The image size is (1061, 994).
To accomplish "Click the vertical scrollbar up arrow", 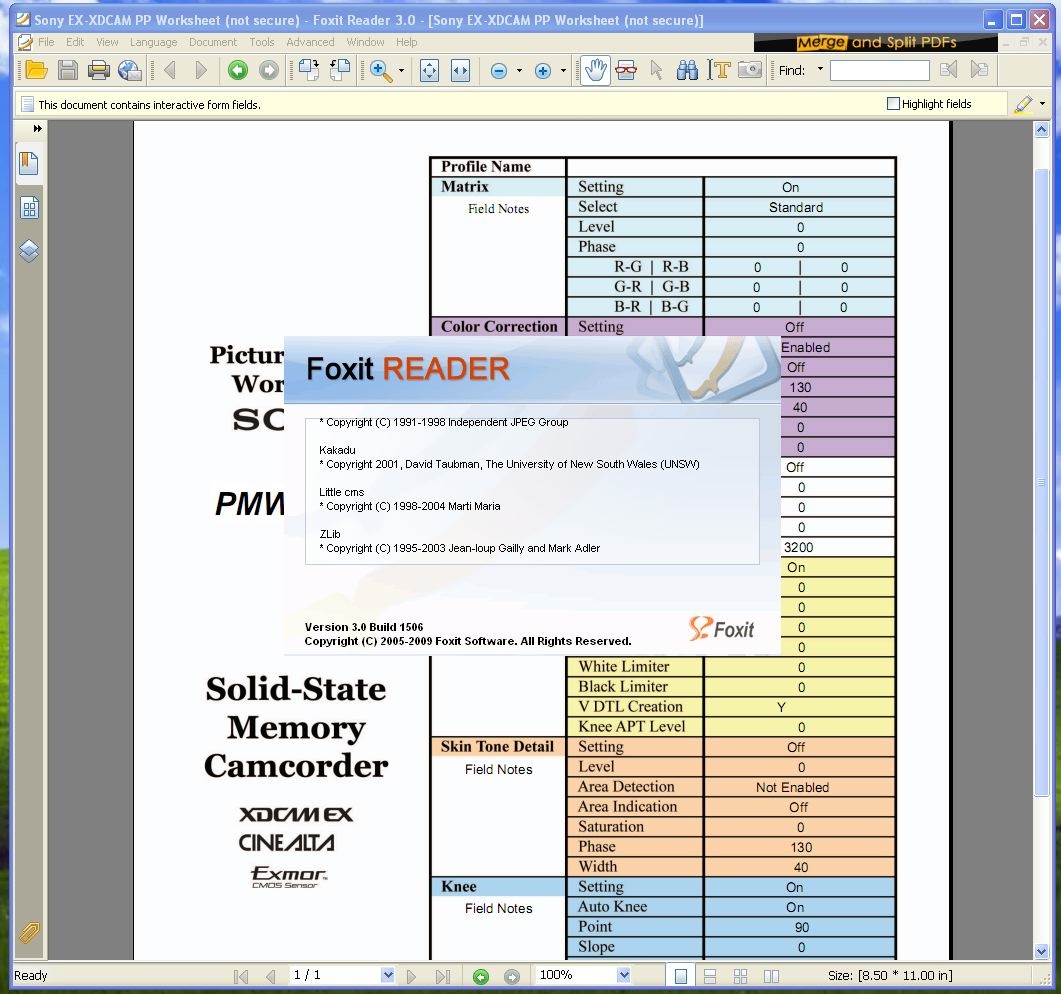I will (x=1041, y=129).
